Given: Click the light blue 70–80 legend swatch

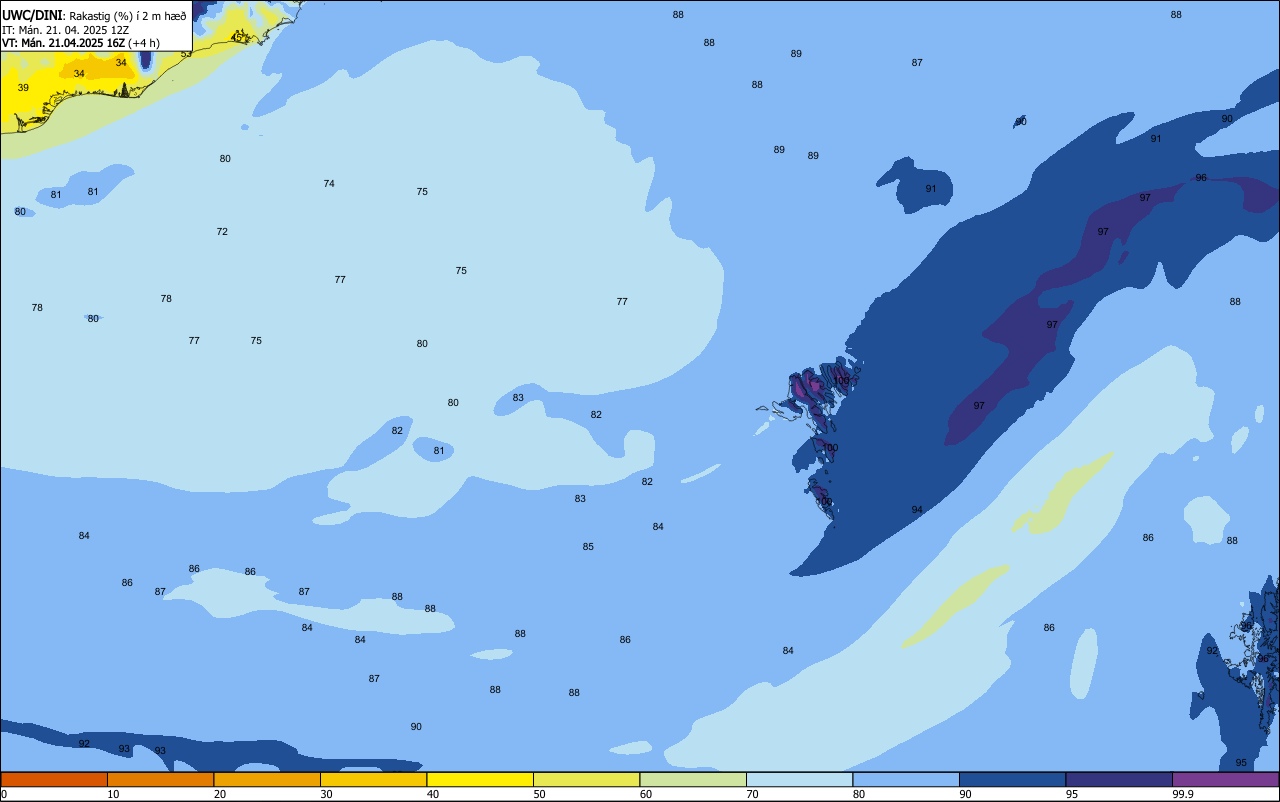Looking at the screenshot, I should 799,779.
